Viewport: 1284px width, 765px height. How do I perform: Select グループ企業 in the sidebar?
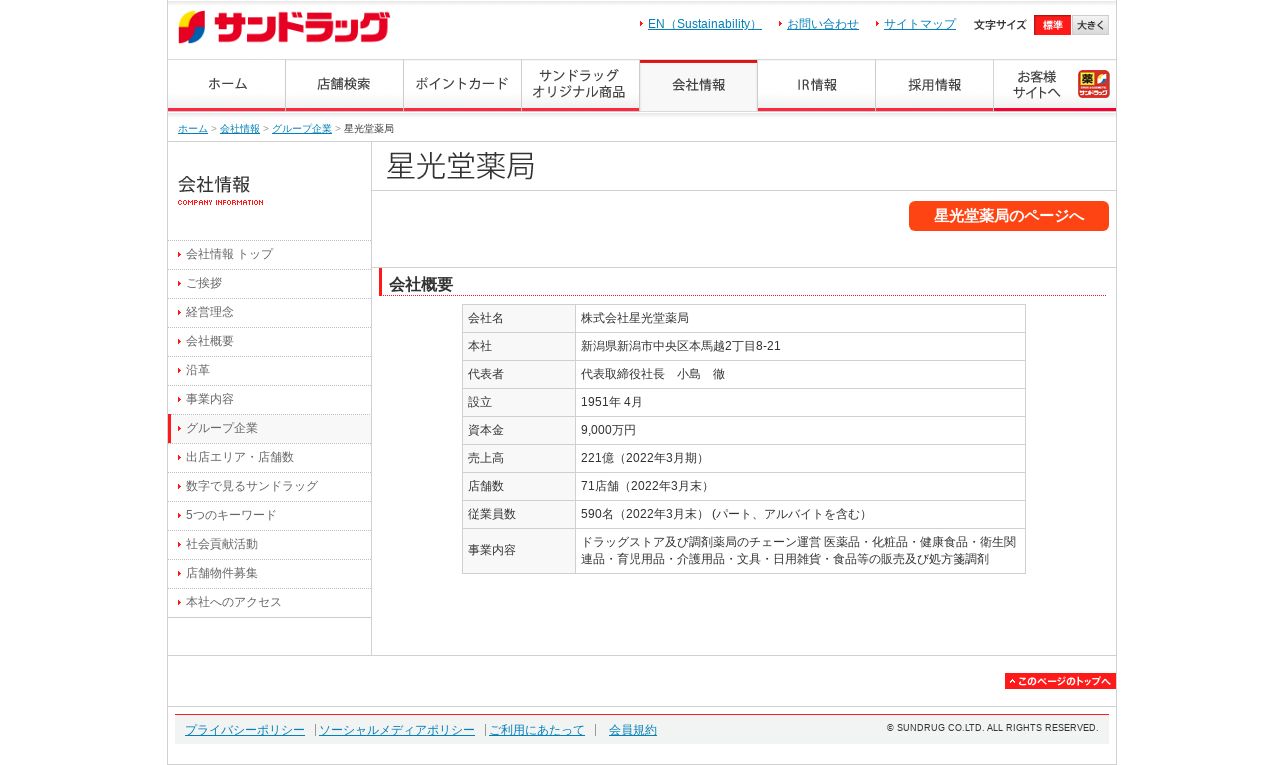click(270, 429)
